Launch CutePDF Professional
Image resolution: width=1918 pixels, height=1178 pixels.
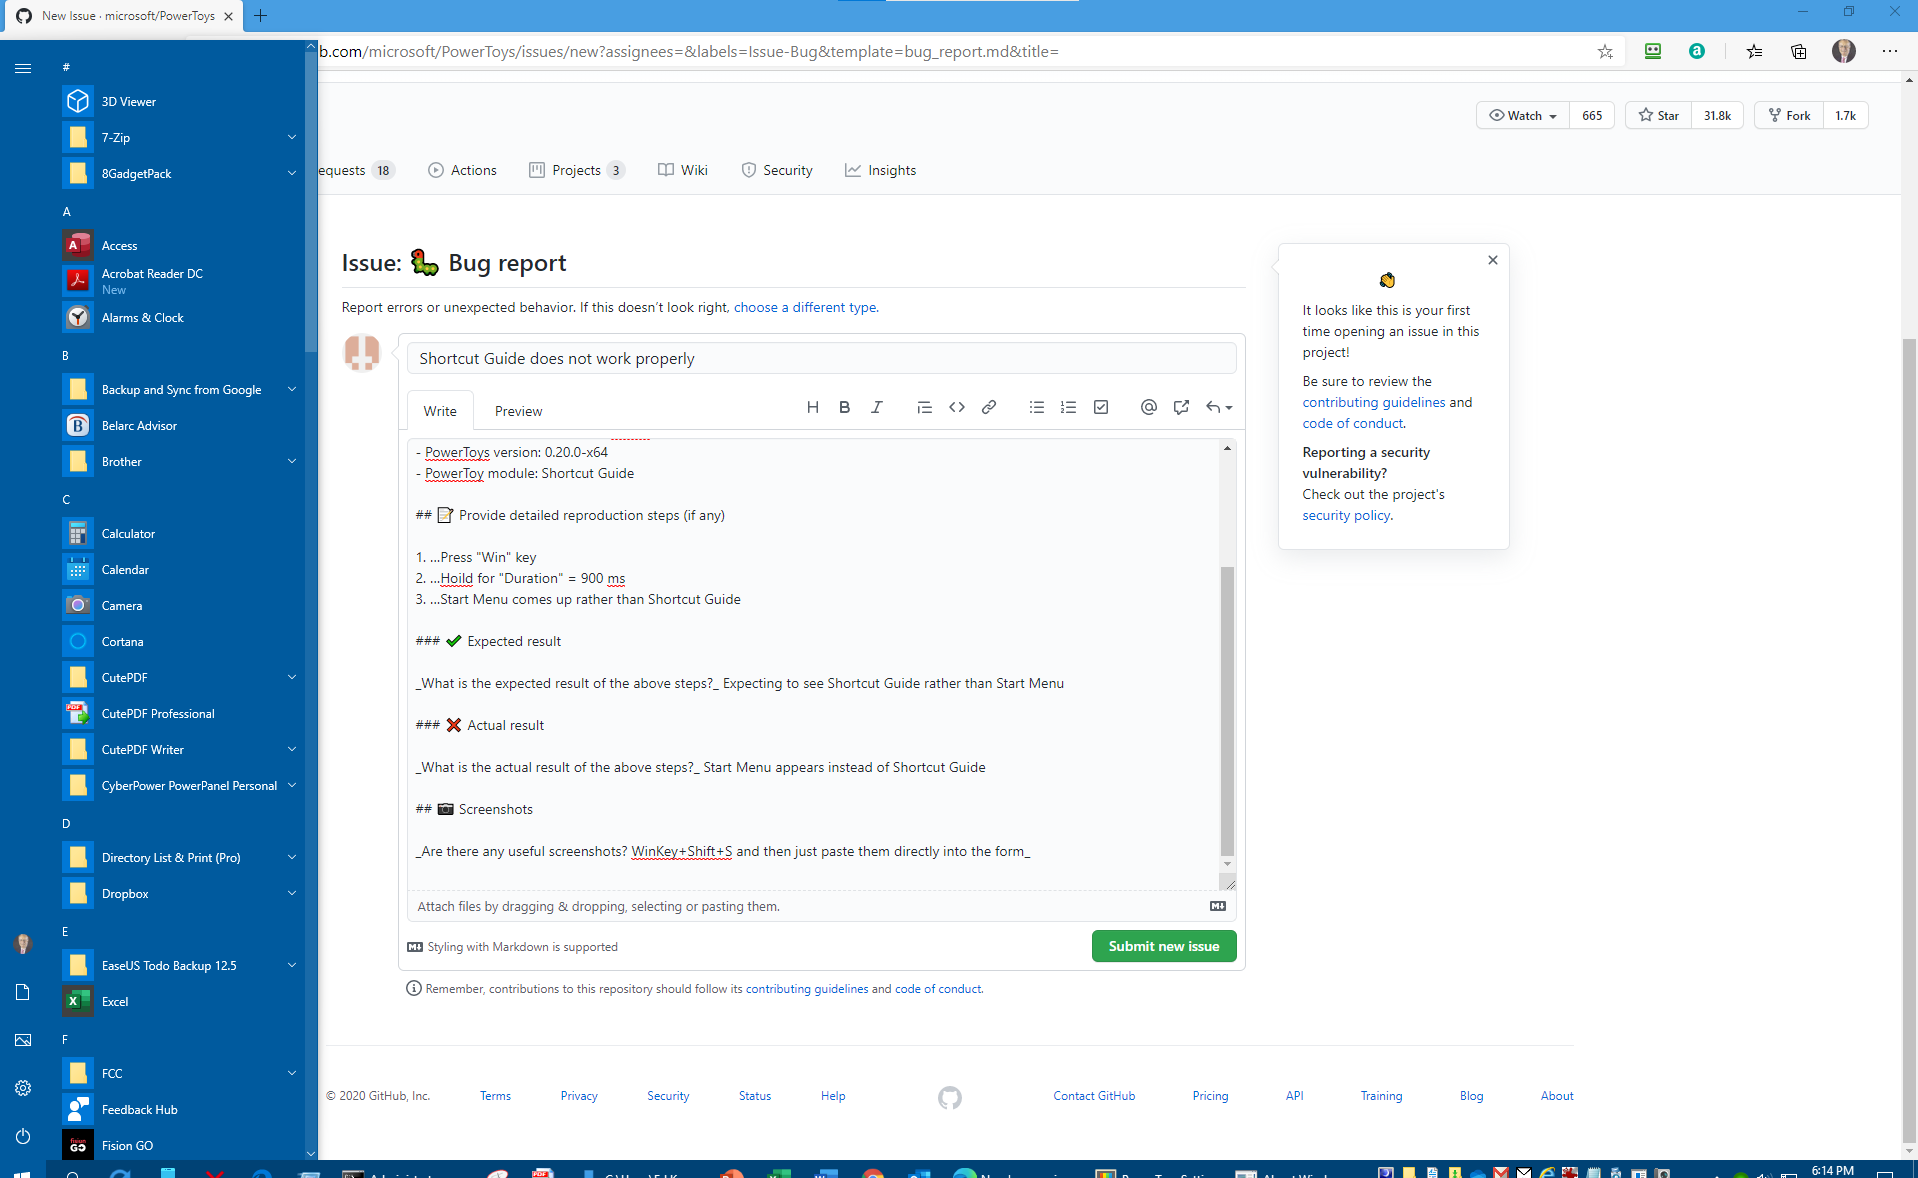pos(180,713)
